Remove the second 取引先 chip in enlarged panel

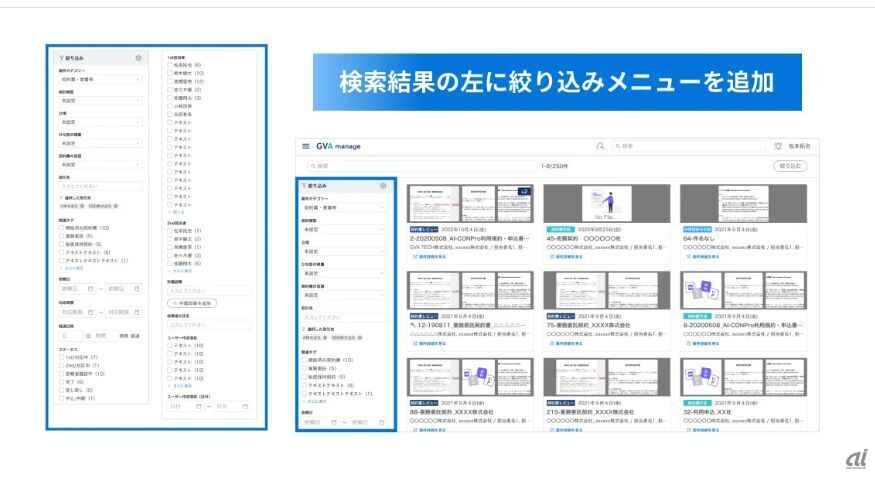(116, 206)
